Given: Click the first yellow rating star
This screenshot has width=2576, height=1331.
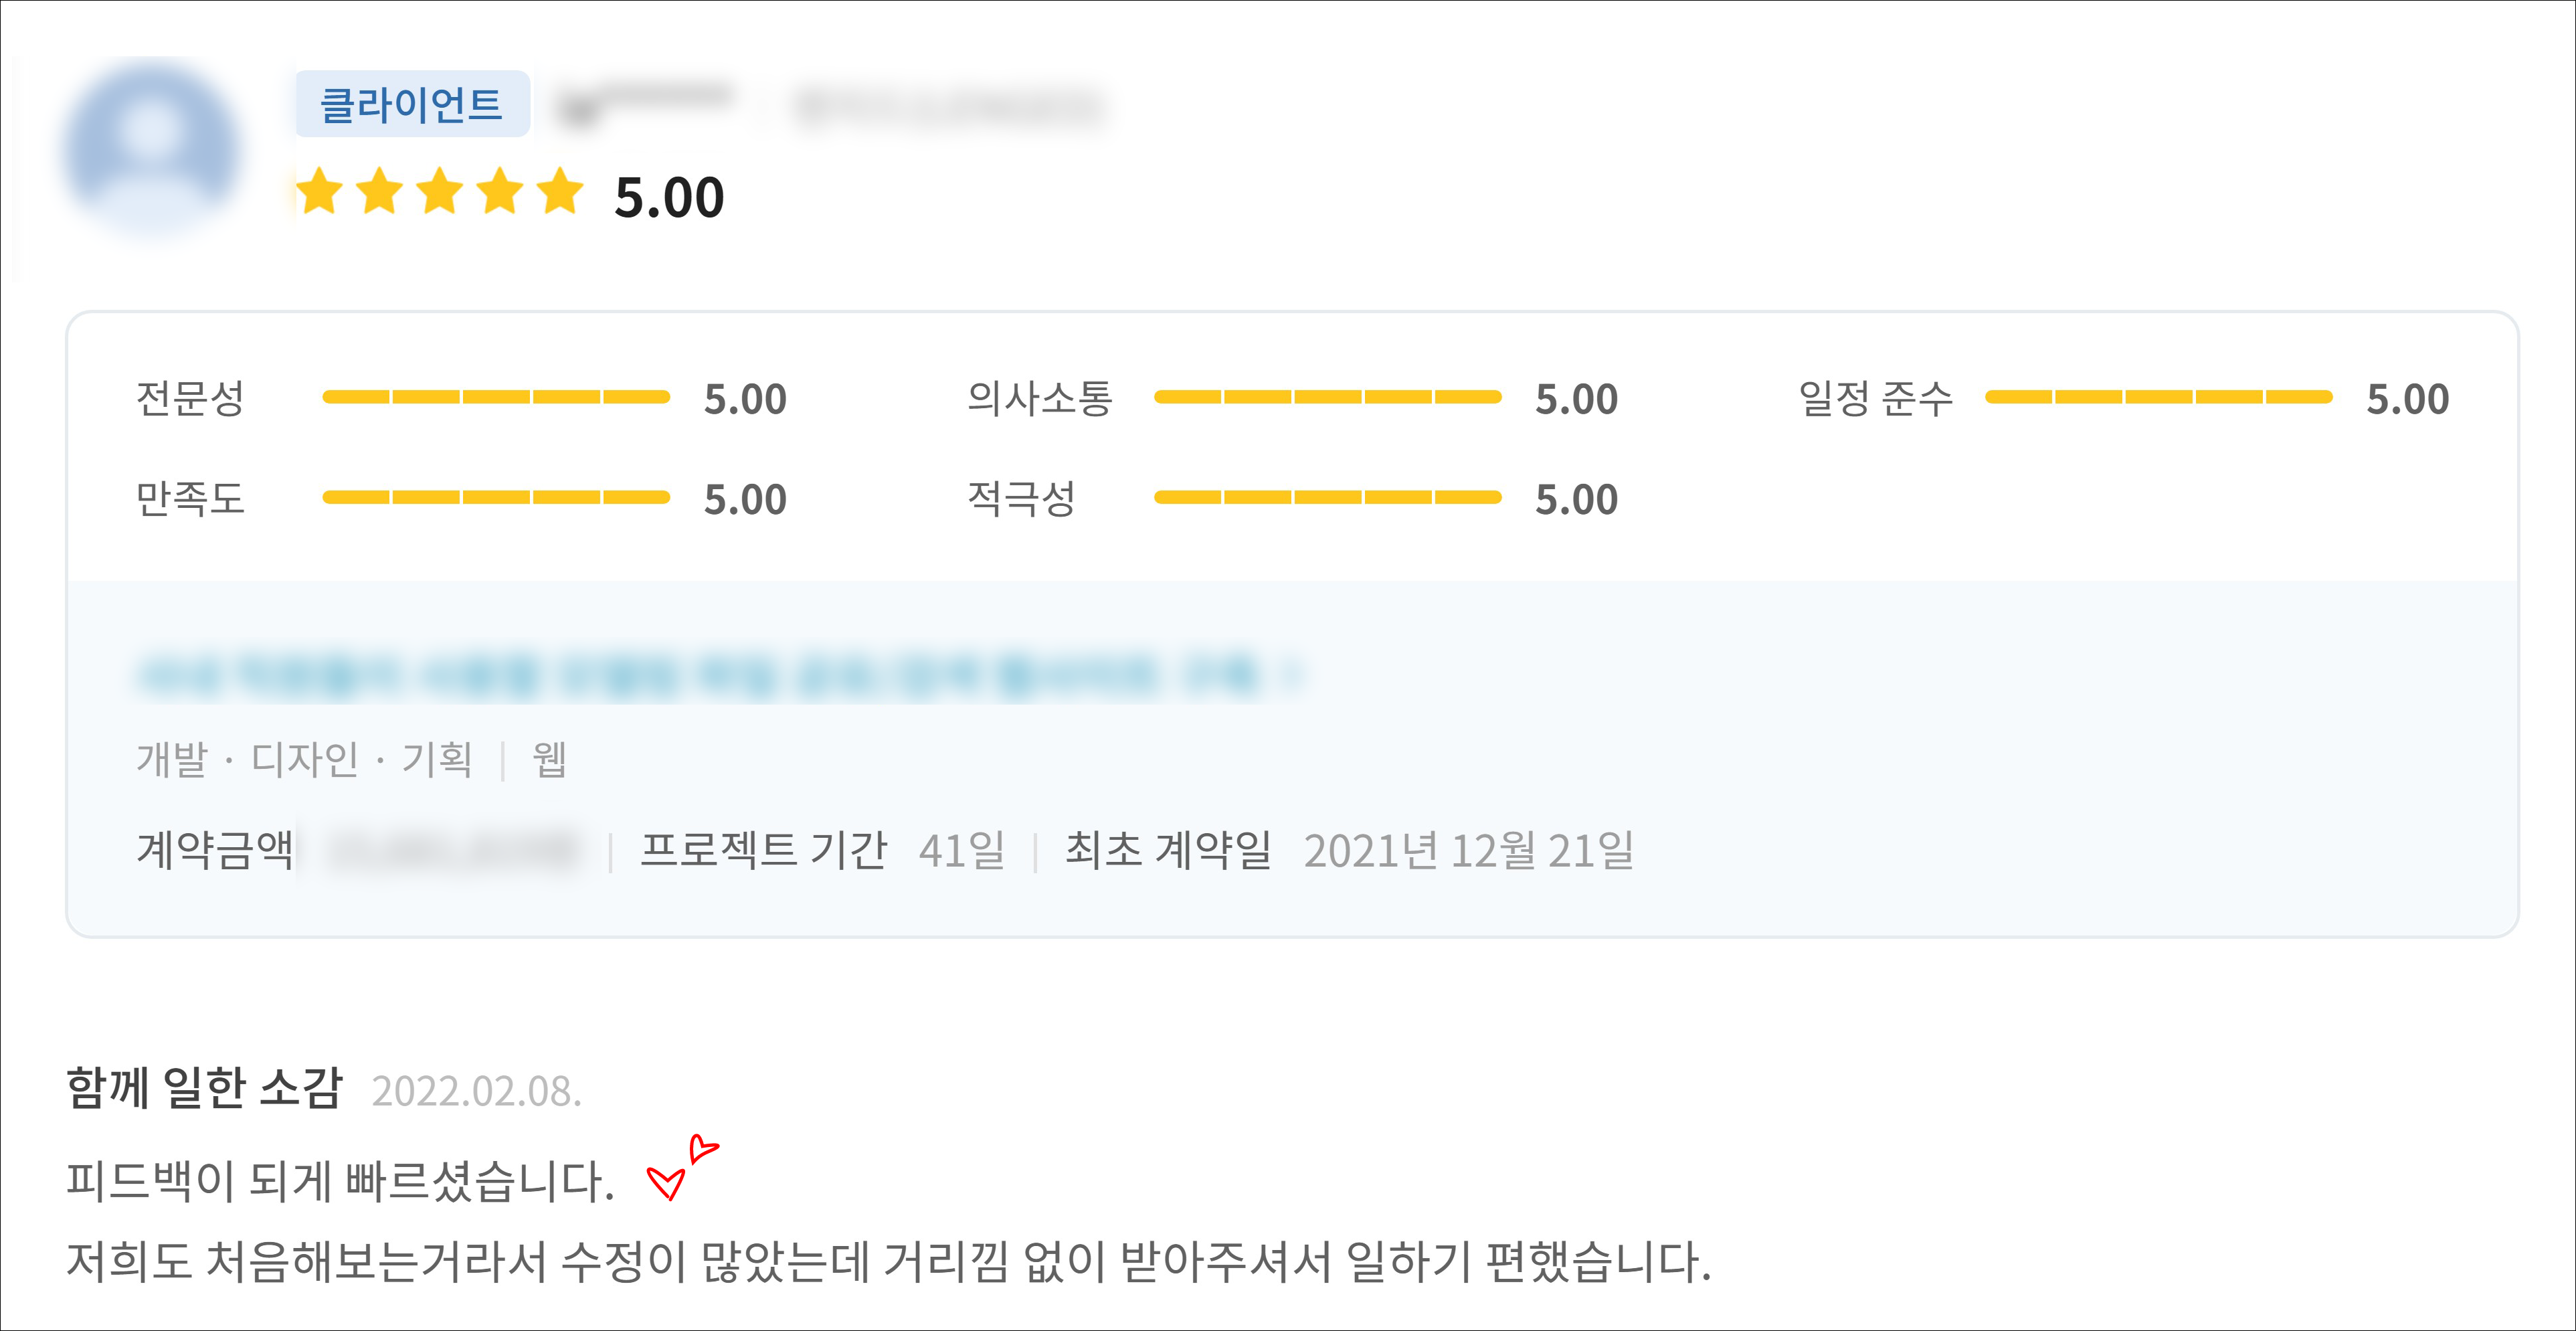Looking at the screenshot, I should pyautogui.click(x=319, y=191).
